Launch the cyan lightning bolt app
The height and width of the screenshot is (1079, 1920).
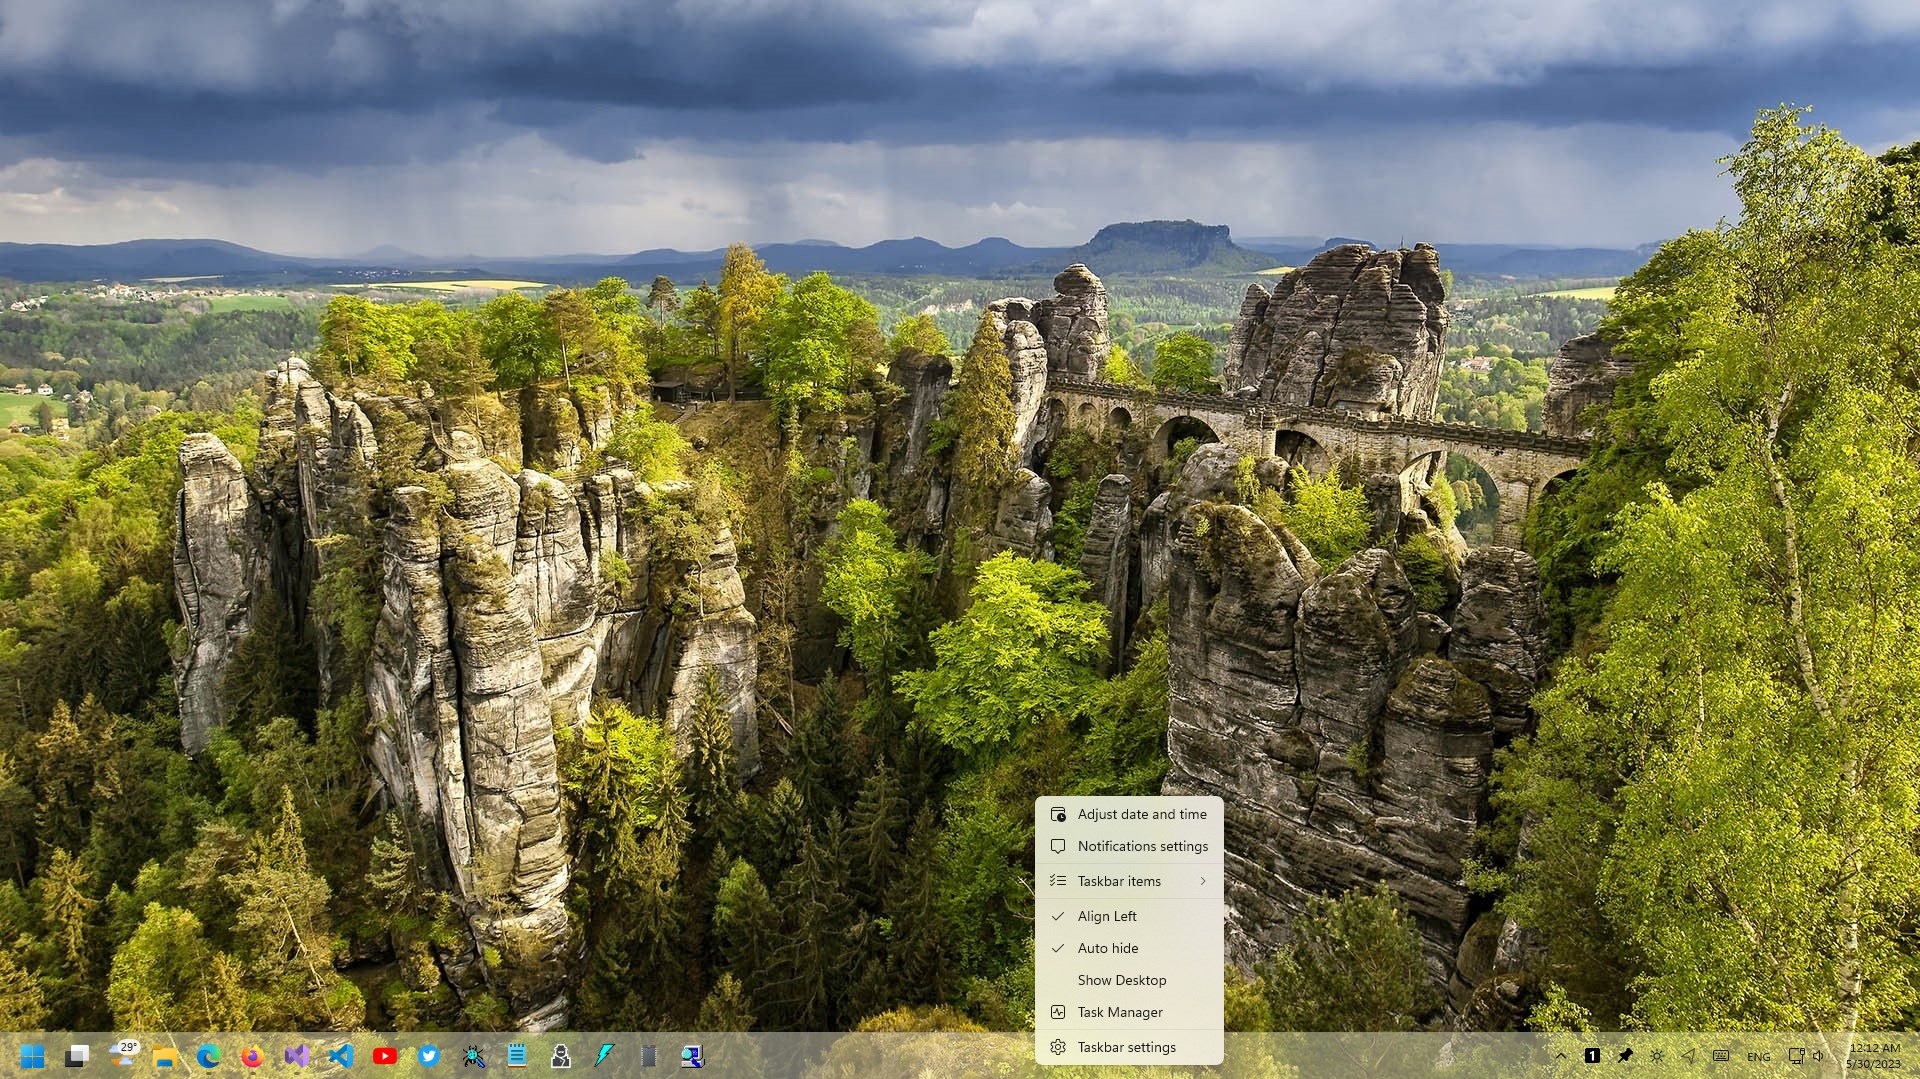(605, 1056)
